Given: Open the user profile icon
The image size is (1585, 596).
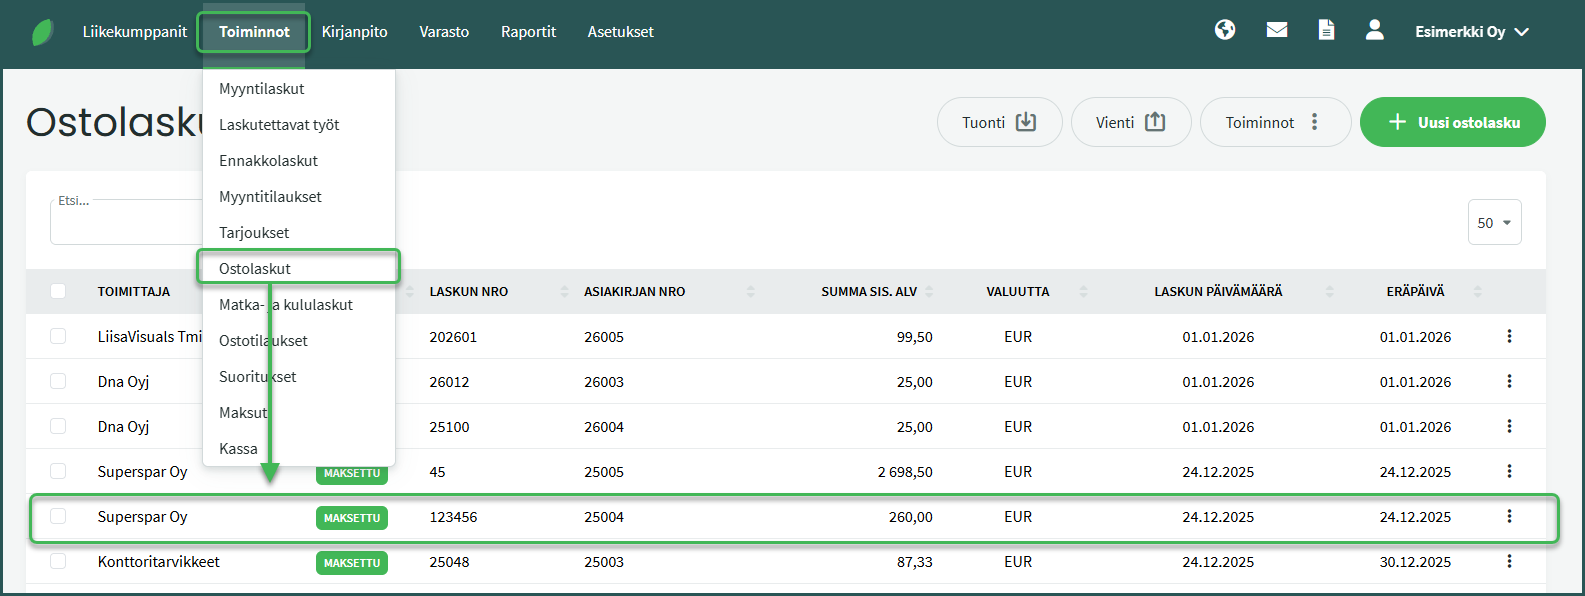Looking at the screenshot, I should tap(1375, 30).
